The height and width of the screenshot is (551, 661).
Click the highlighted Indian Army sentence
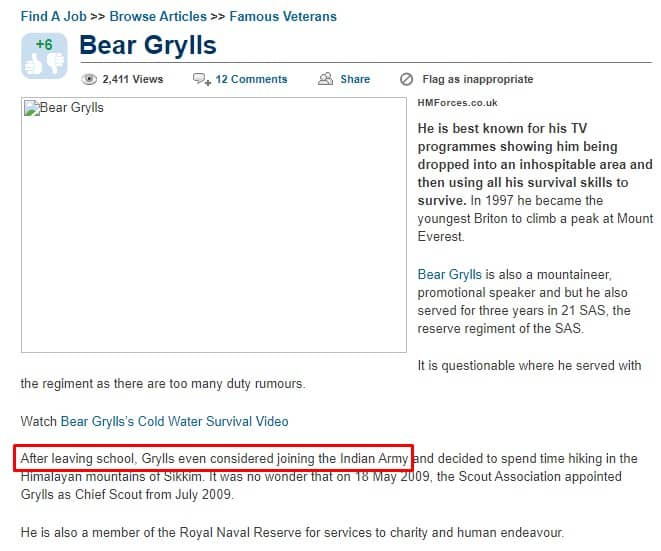[214, 458]
